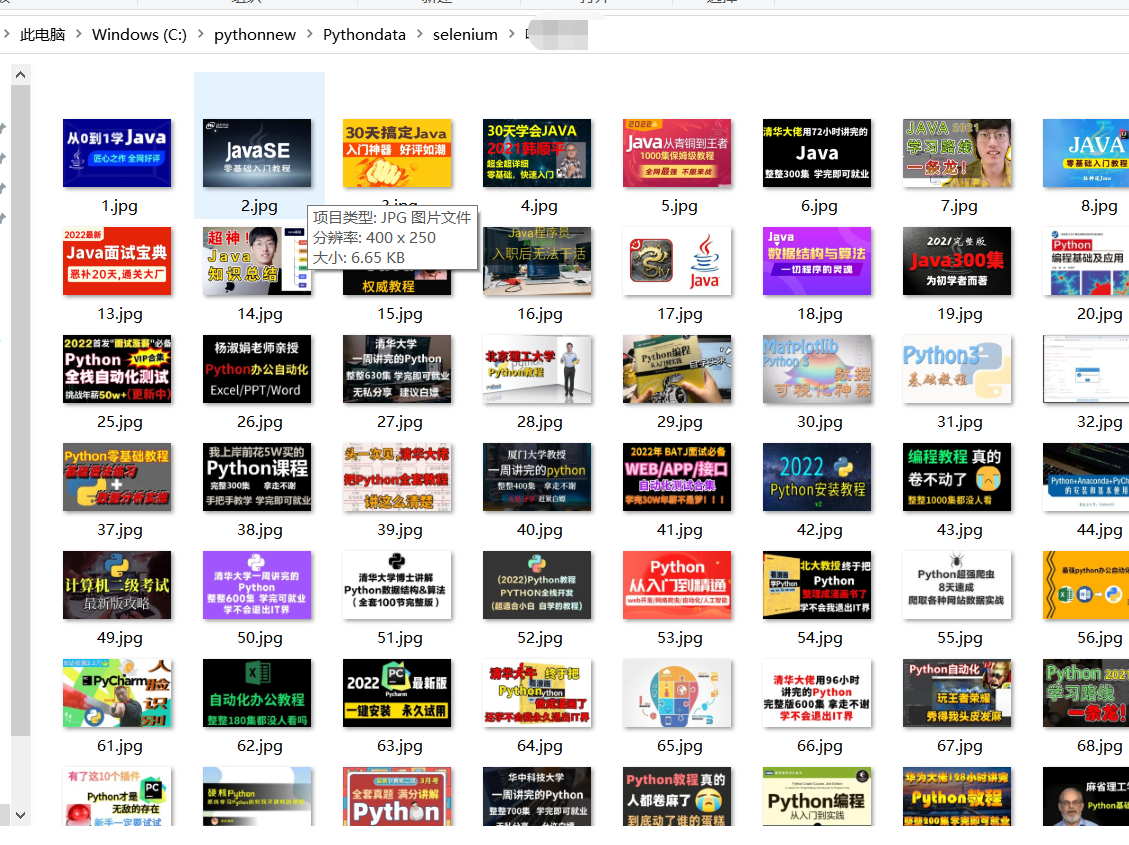
Task: Select the 26.jpg Excel/PPT/Word thumbnail
Action: (257, 369)
